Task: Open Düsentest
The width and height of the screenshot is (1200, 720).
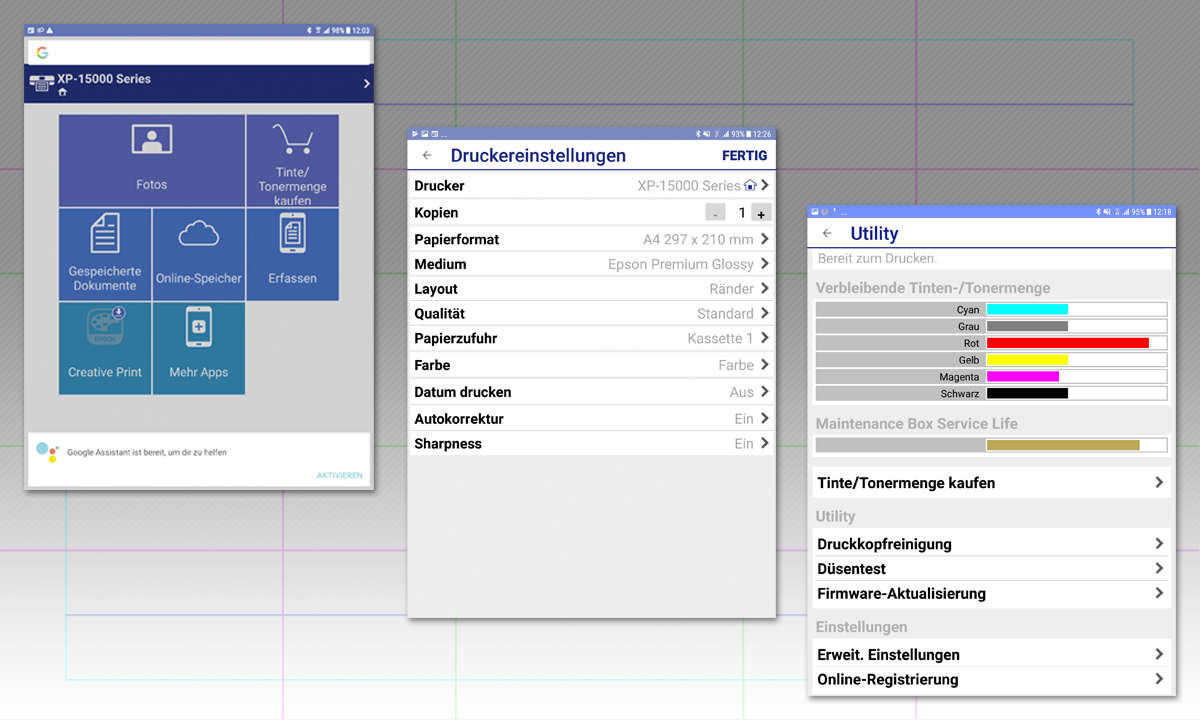Action: coord(991,568)
